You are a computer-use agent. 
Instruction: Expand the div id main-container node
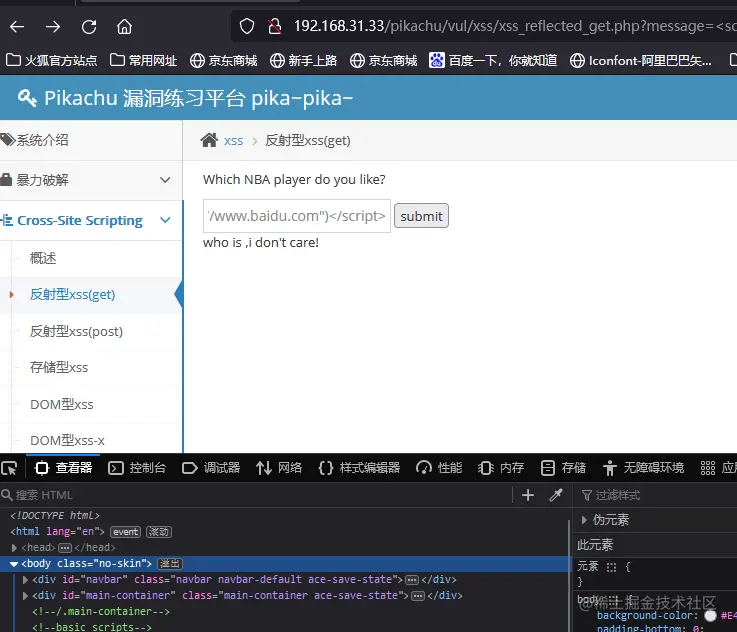click(x=25, y=595)
